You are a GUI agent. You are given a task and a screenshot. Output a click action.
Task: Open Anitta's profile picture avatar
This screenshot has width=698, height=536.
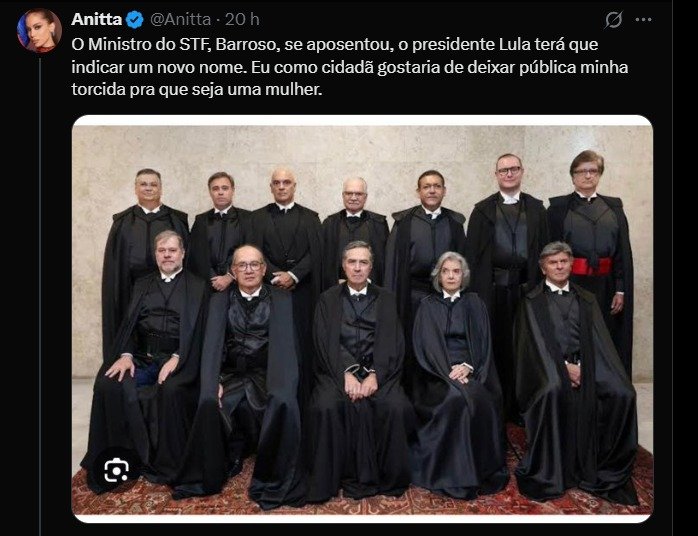tap(39, 30)
